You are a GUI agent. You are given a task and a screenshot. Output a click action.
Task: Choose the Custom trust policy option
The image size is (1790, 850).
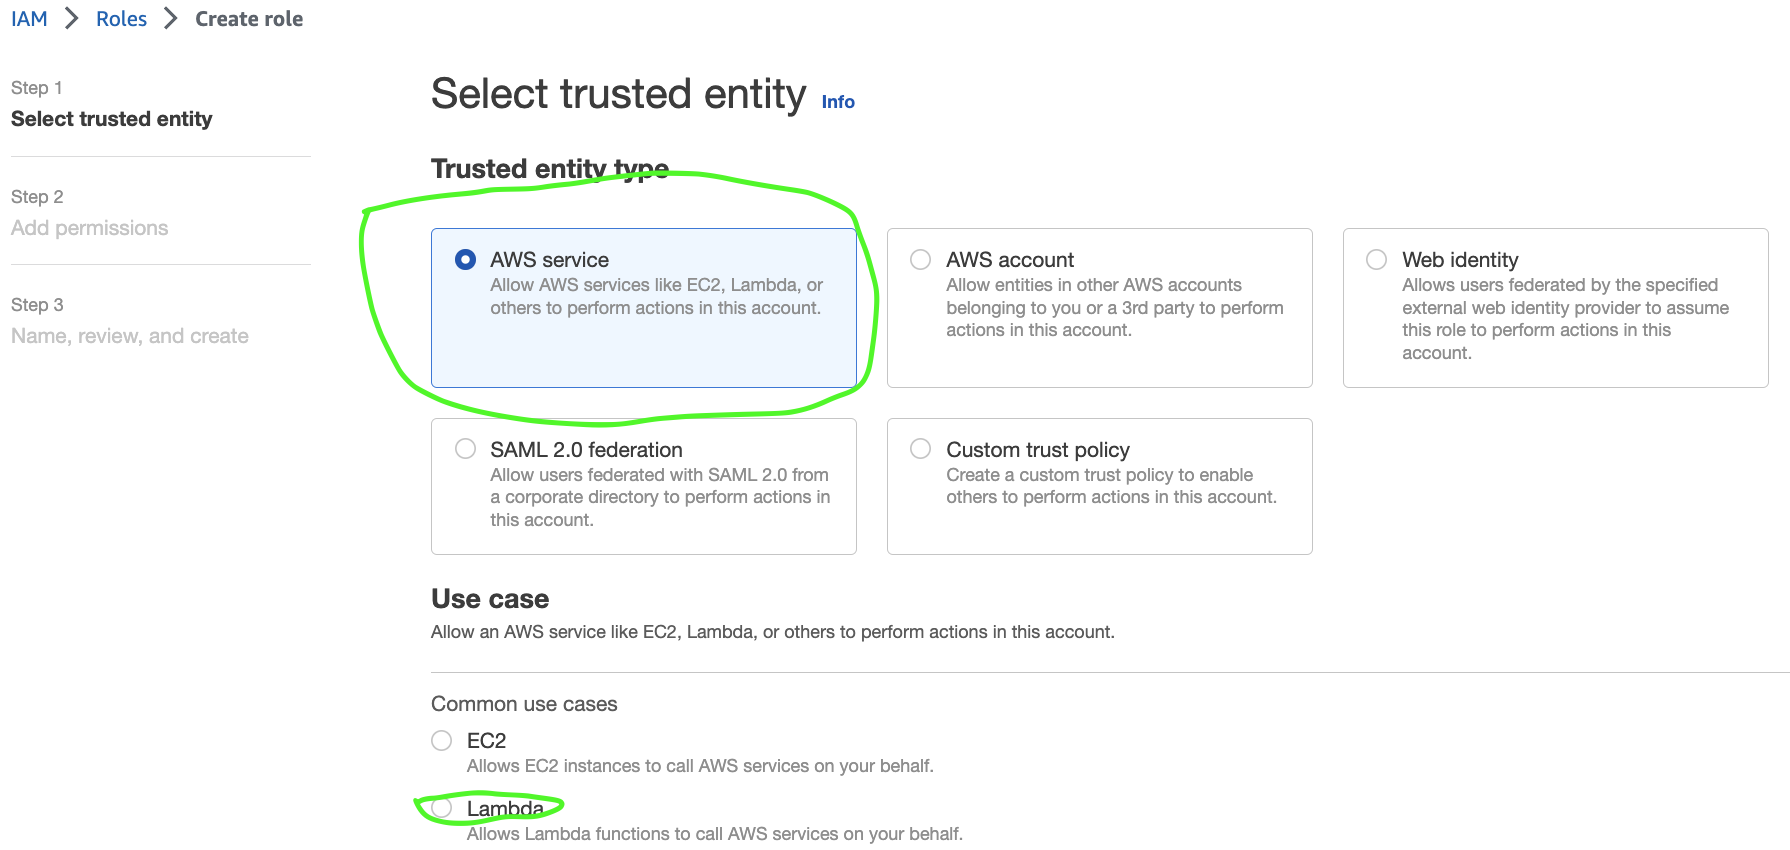[x=920, y=449]
